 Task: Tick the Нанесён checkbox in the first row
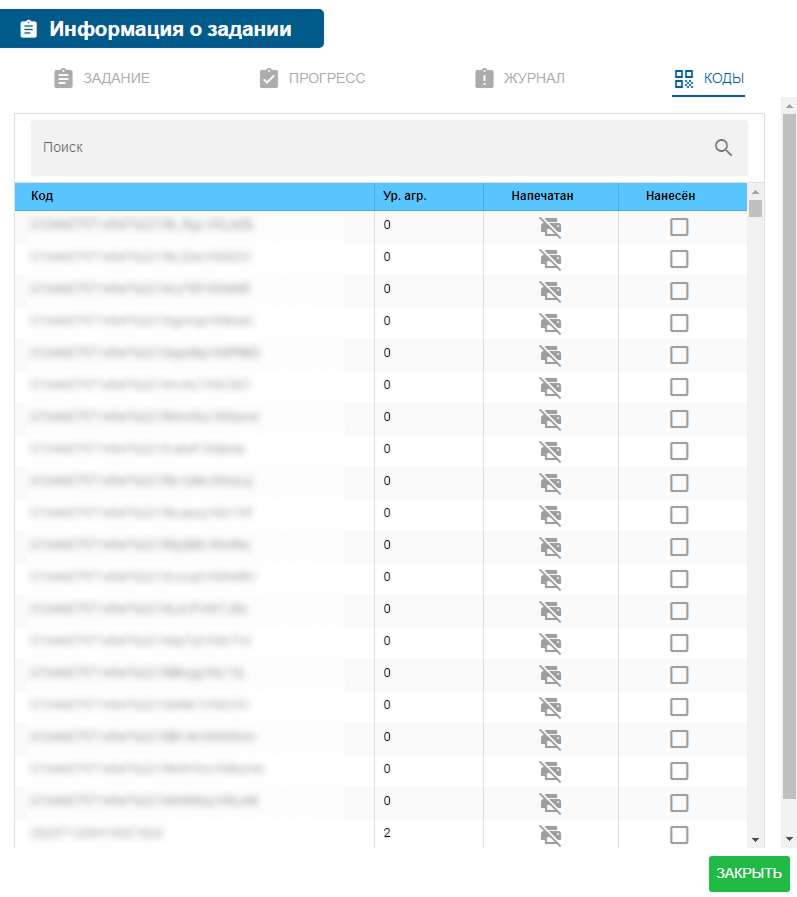tap(679, 228)
